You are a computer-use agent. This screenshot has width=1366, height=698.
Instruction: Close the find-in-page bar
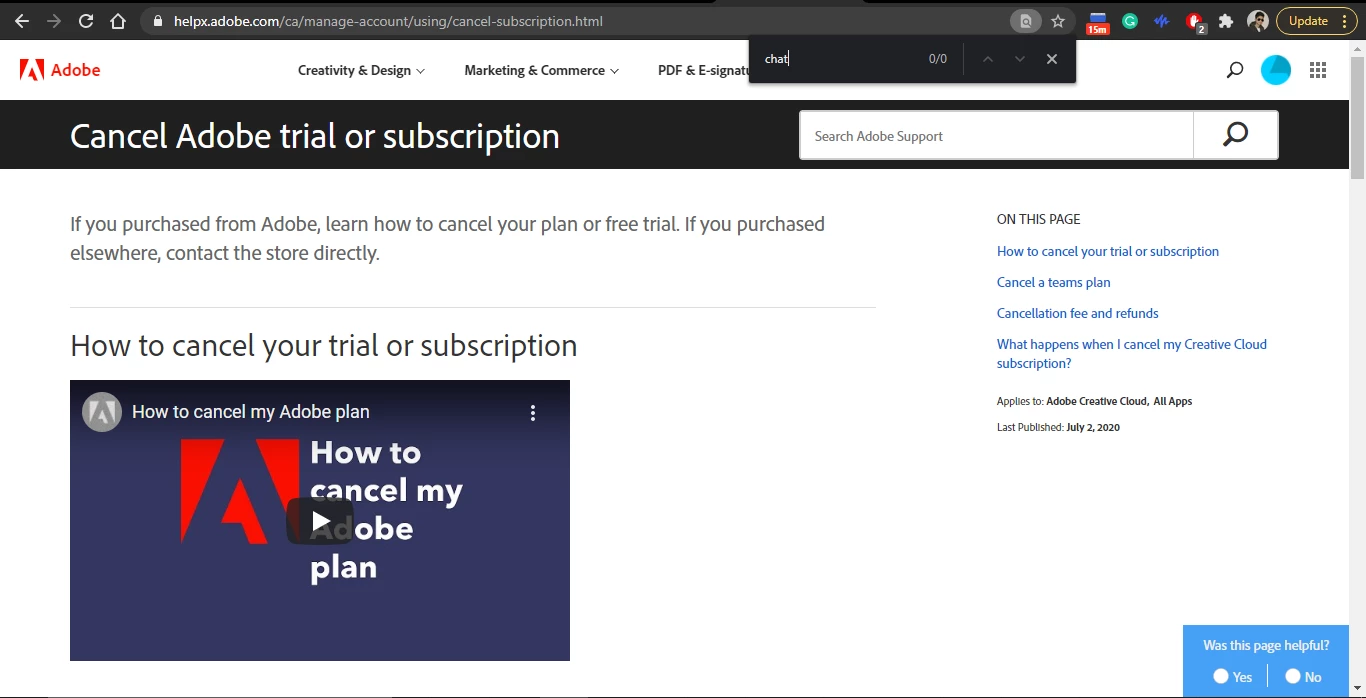pos(1052,59)
